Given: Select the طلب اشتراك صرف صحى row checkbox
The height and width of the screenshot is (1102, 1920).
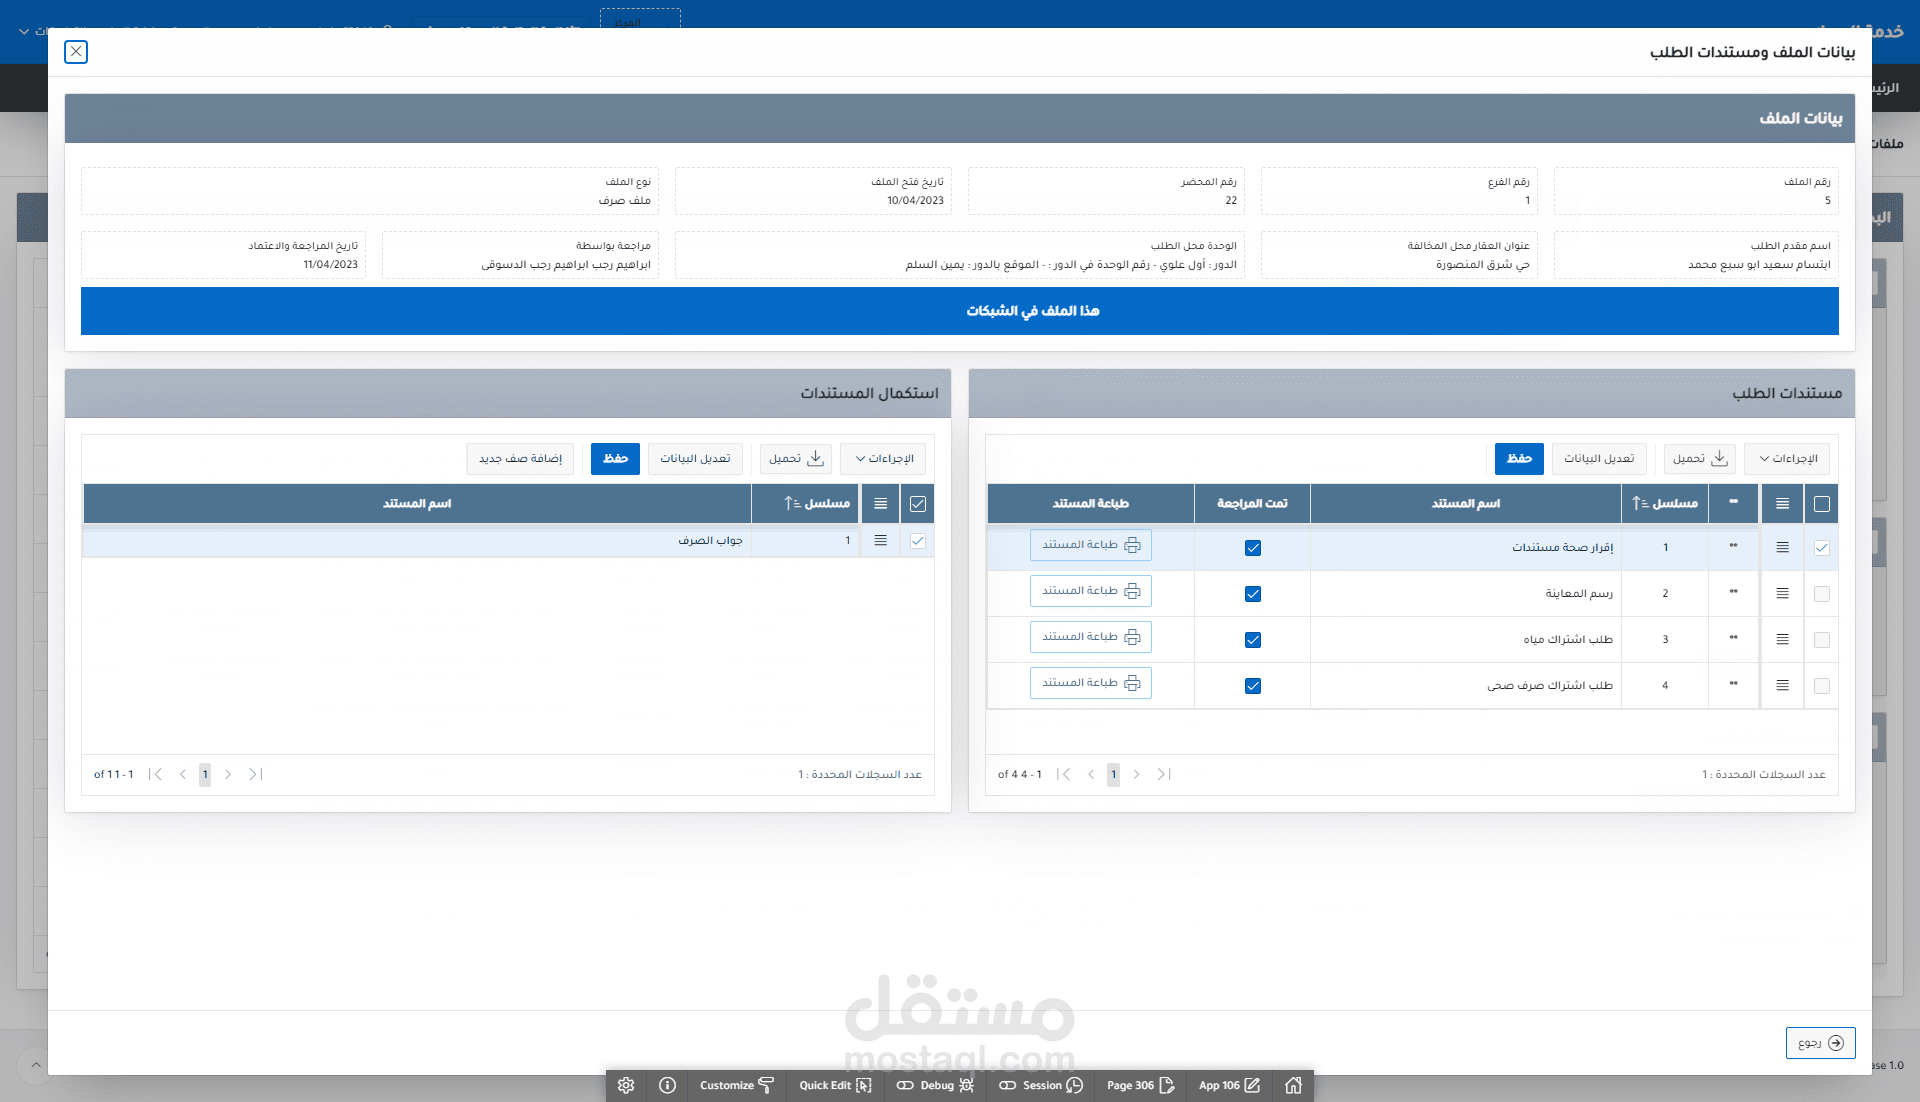Looking at the screenshot, I should (1821, 686).
